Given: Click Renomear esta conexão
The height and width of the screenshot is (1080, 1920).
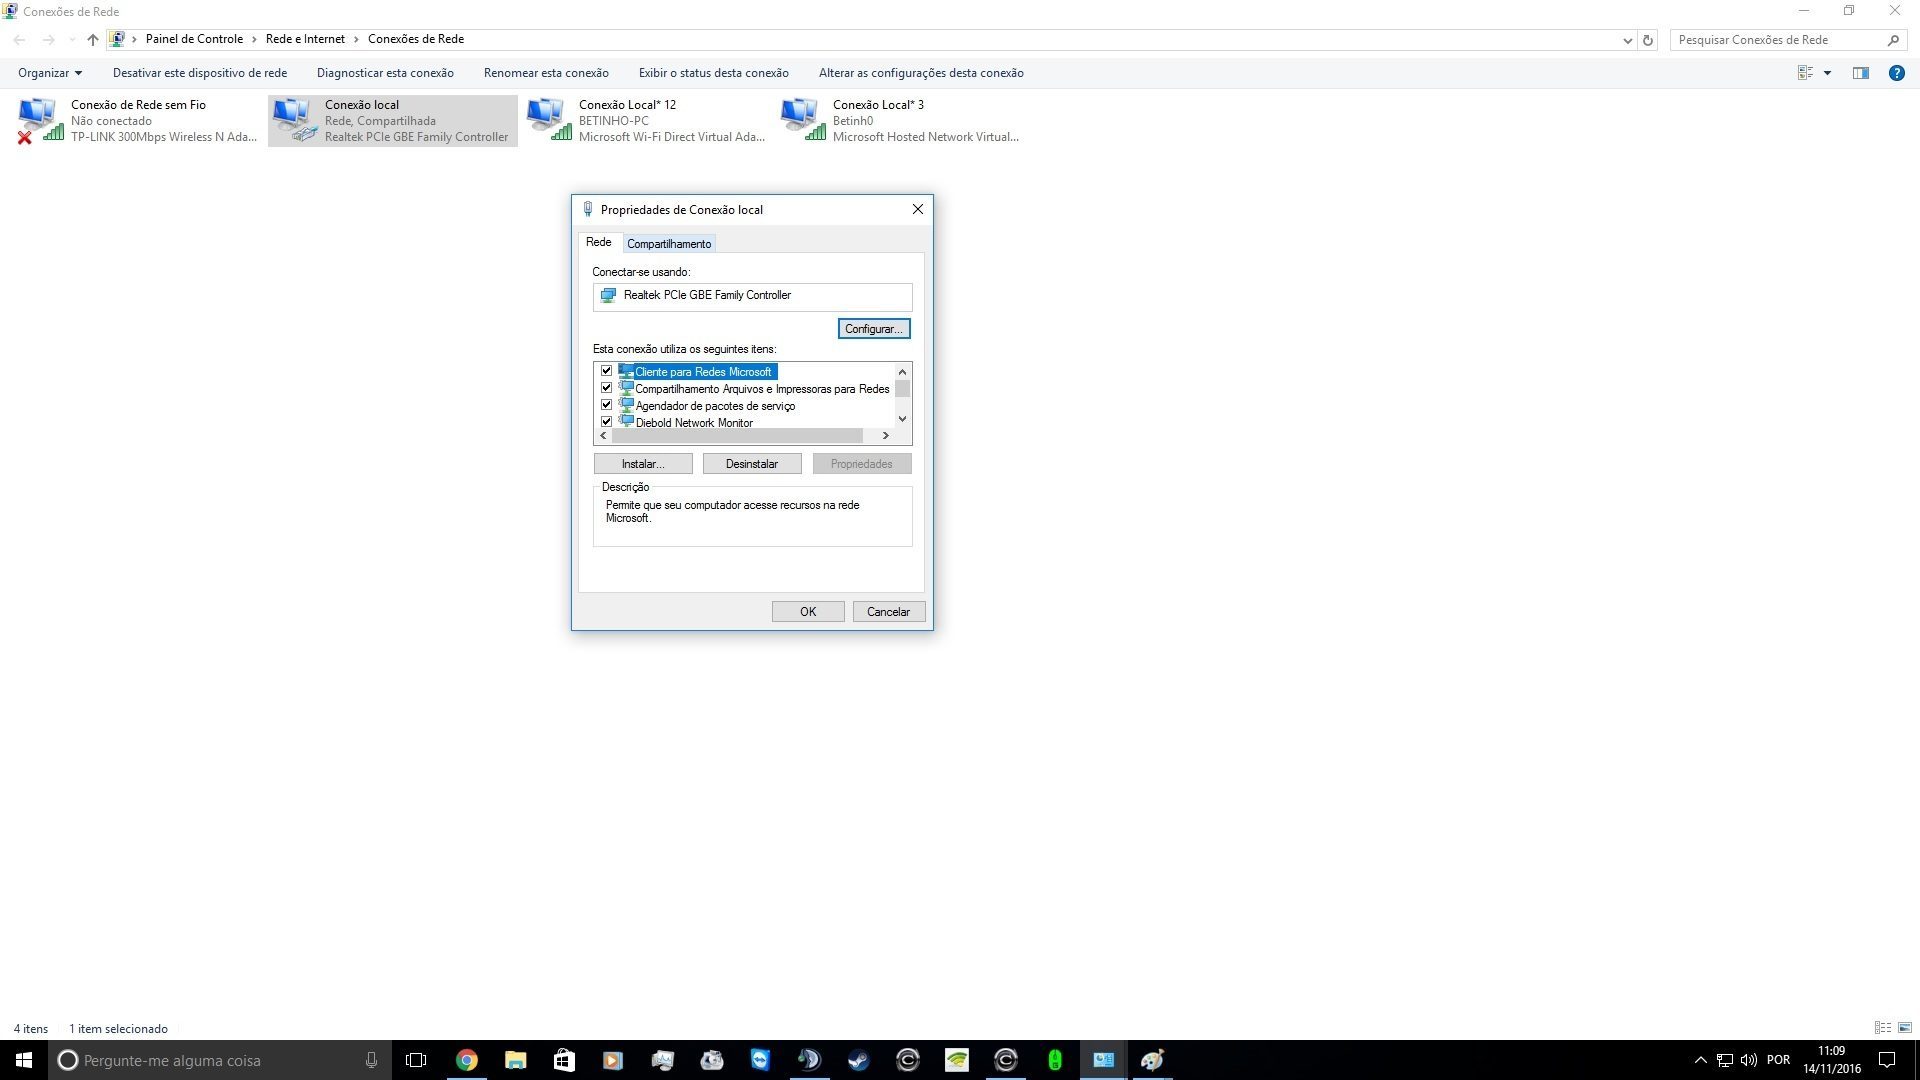Looking at the screenshot, I should (546, 73).
